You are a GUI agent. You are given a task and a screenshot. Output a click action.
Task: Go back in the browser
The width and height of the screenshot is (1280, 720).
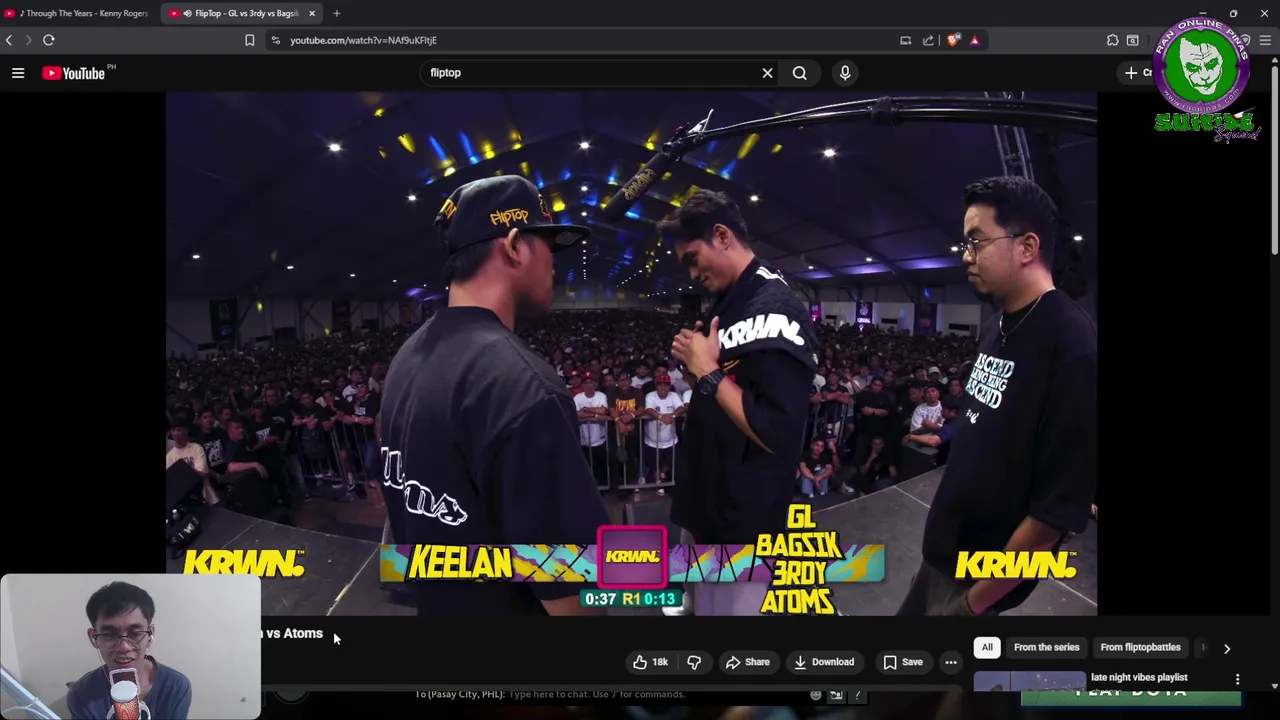(9, 40)
